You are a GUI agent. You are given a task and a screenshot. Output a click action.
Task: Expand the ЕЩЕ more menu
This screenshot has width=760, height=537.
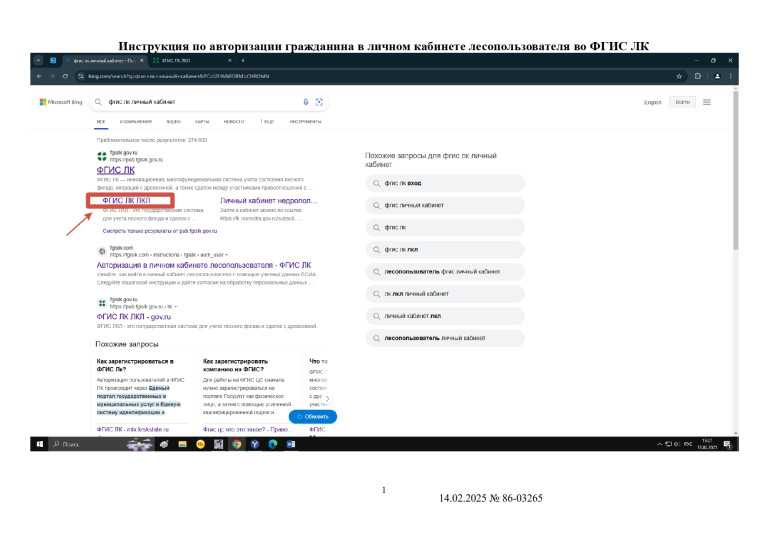[x=267, y=122]
